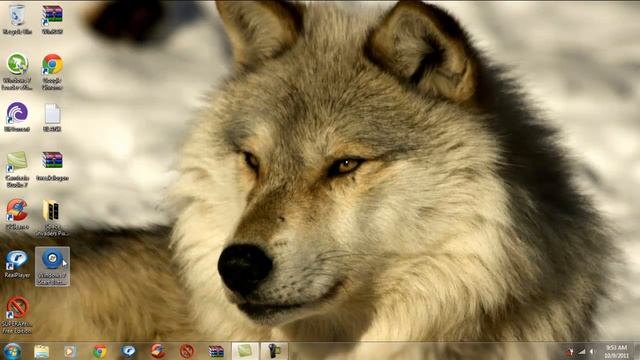Select the green Windows 7 Loader desktop icon
This screenshot has width=640, height=360.
[x=17, y=71]
